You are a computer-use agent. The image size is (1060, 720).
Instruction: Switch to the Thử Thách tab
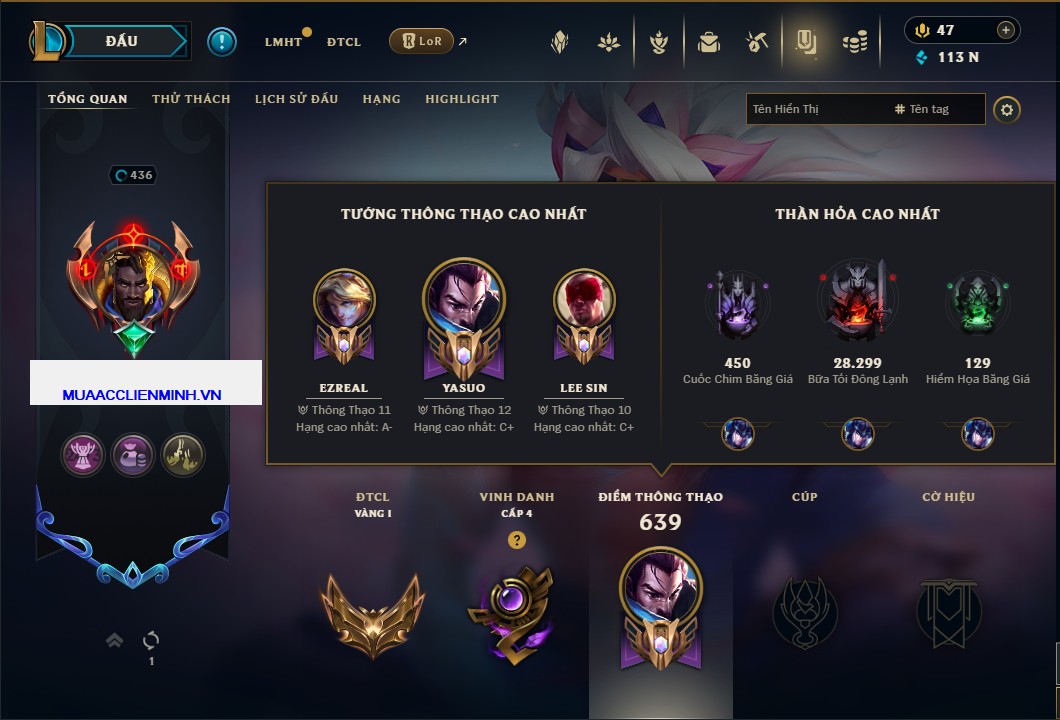pyautogui.click(x=191, y=99)
